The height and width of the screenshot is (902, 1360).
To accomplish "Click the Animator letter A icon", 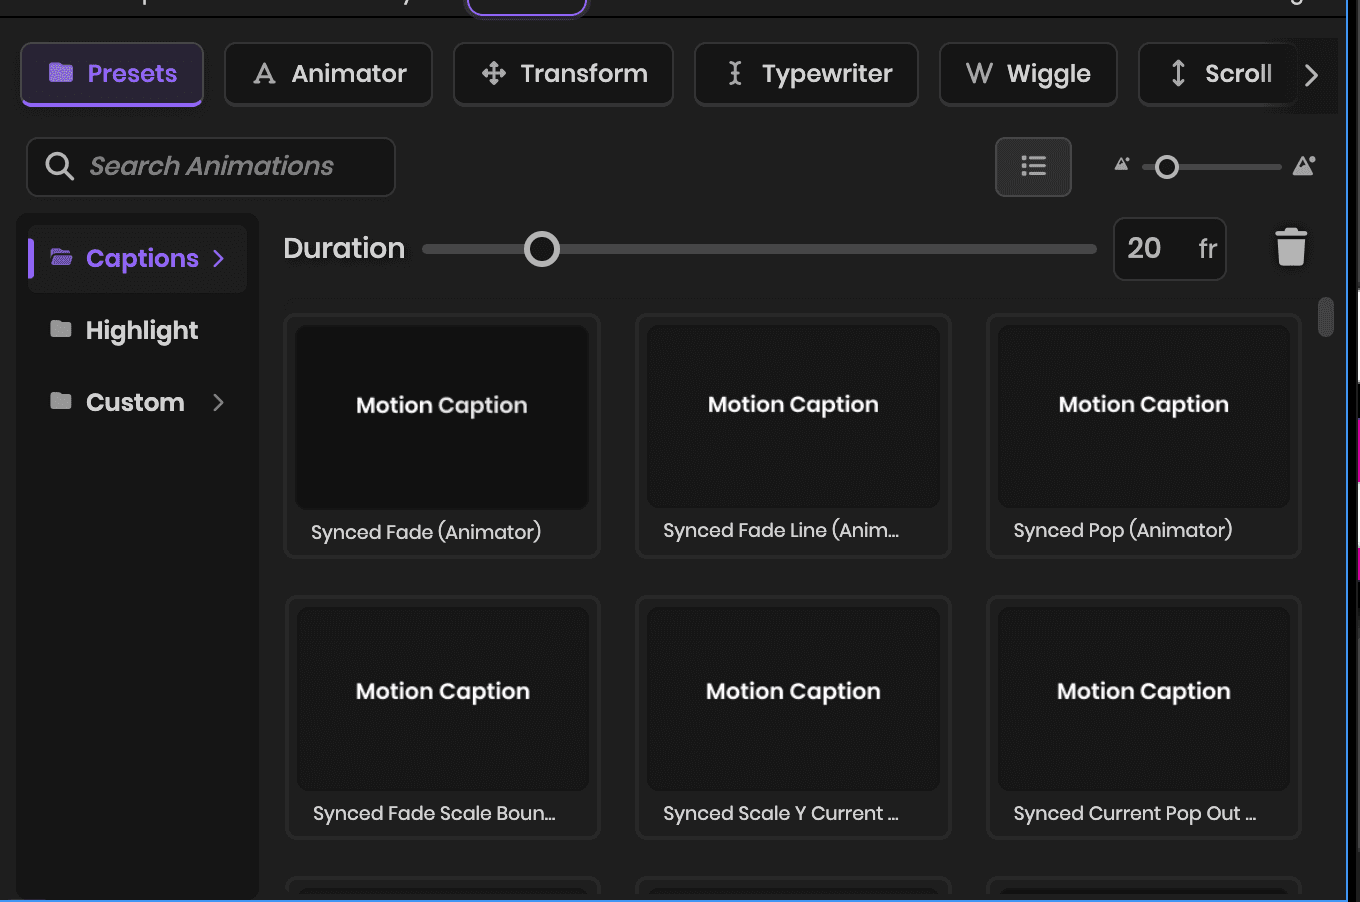I will click(x=264, y=73).
